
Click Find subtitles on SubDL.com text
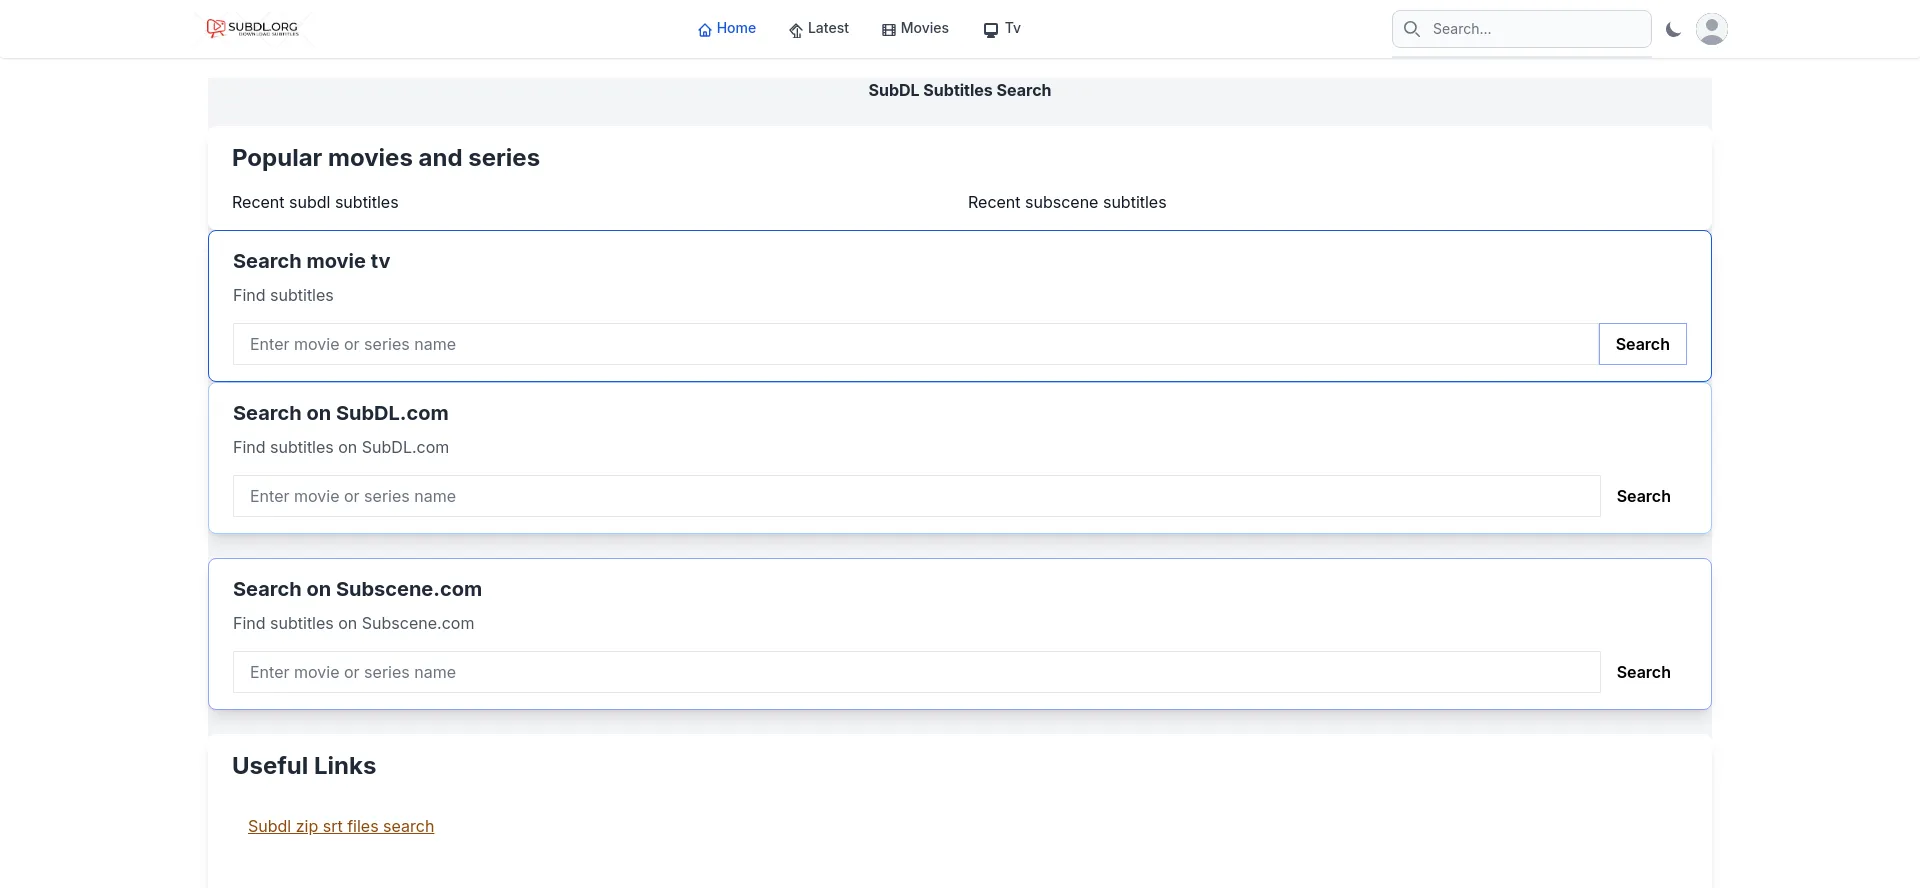click(x=341, y=447)
